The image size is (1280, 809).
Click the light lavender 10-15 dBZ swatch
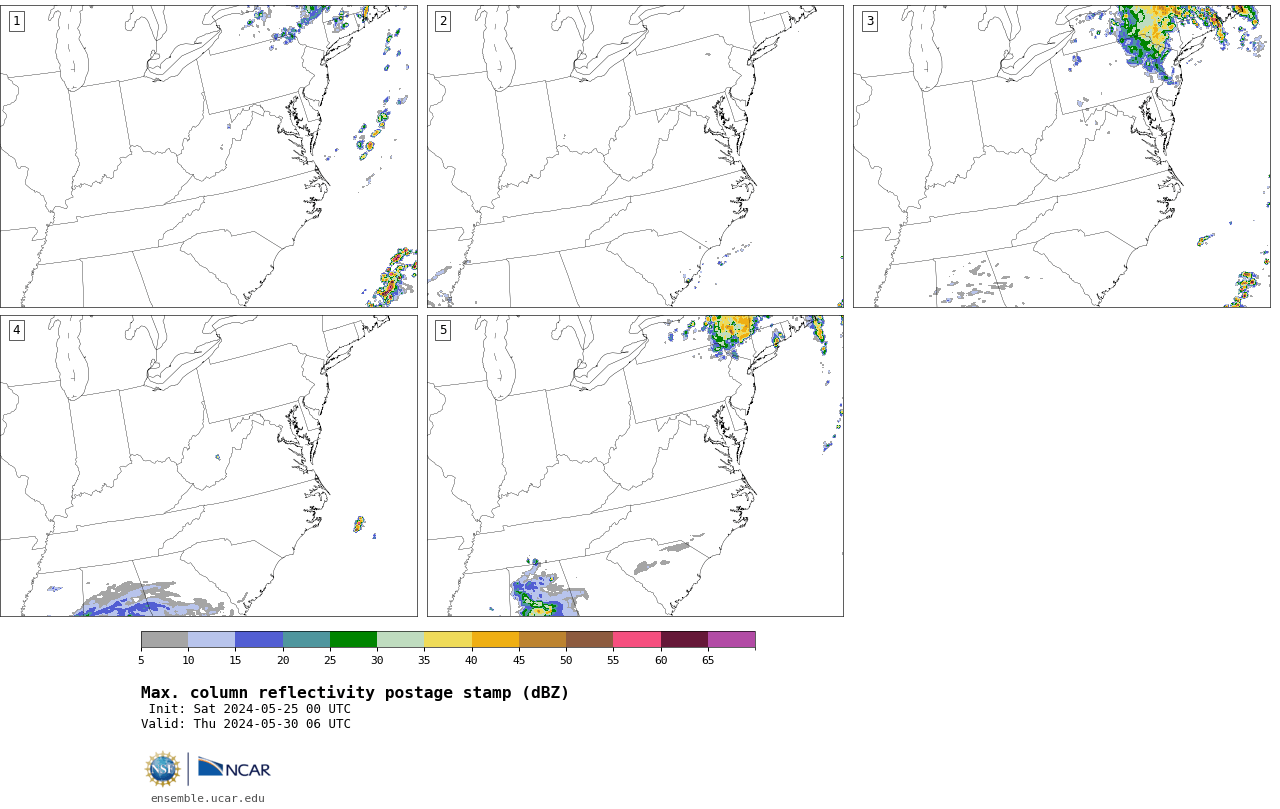(x=211, y=640)
